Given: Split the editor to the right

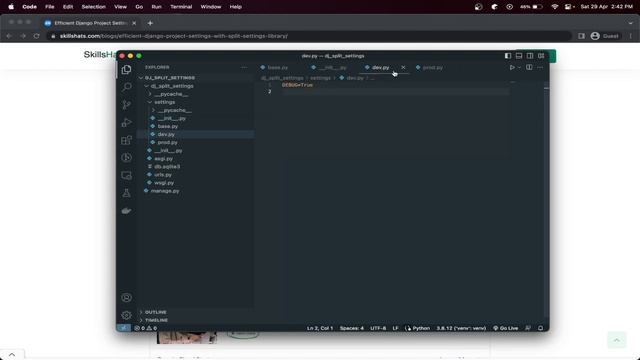Looking at the screenshot, I should tap(529, 67).
